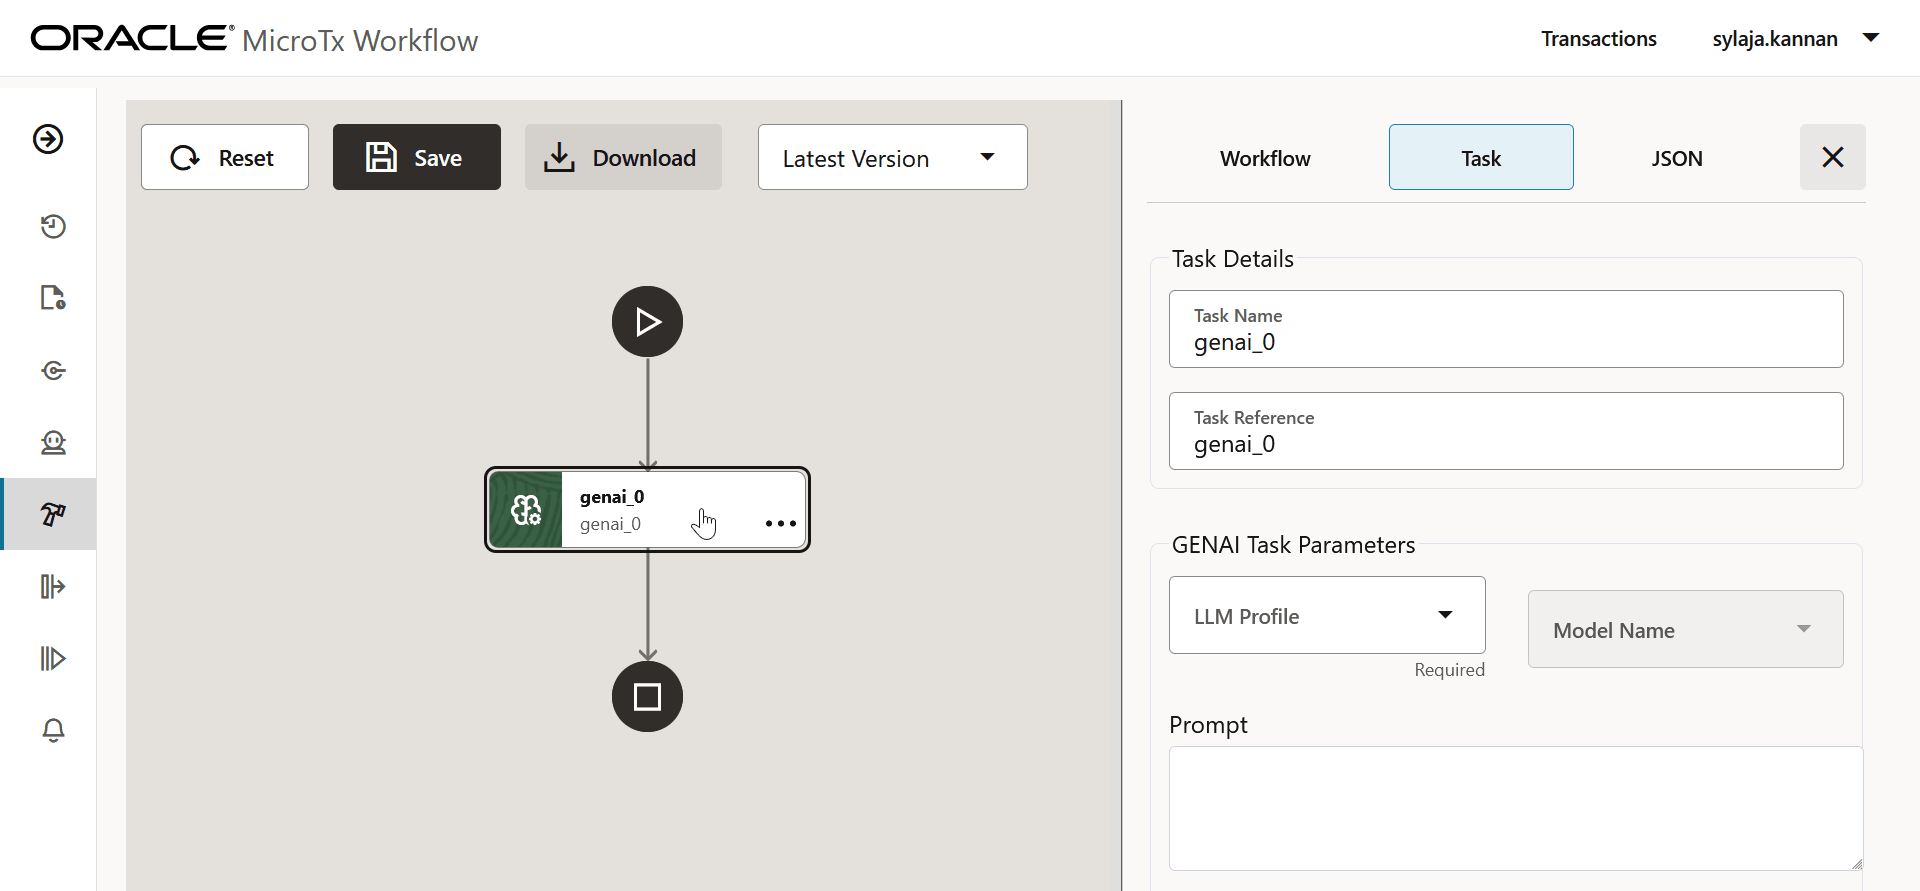Close the task side panel

pyautogui.click(x=1832, y=157)
